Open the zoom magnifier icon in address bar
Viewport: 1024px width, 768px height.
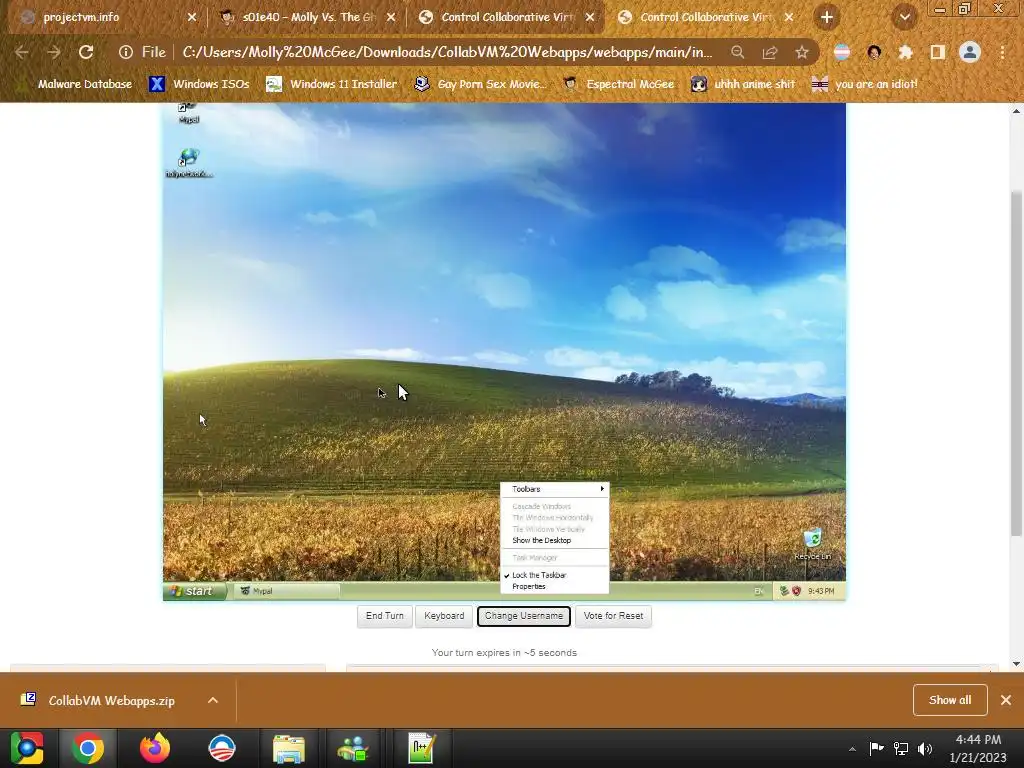click(738, 52)
